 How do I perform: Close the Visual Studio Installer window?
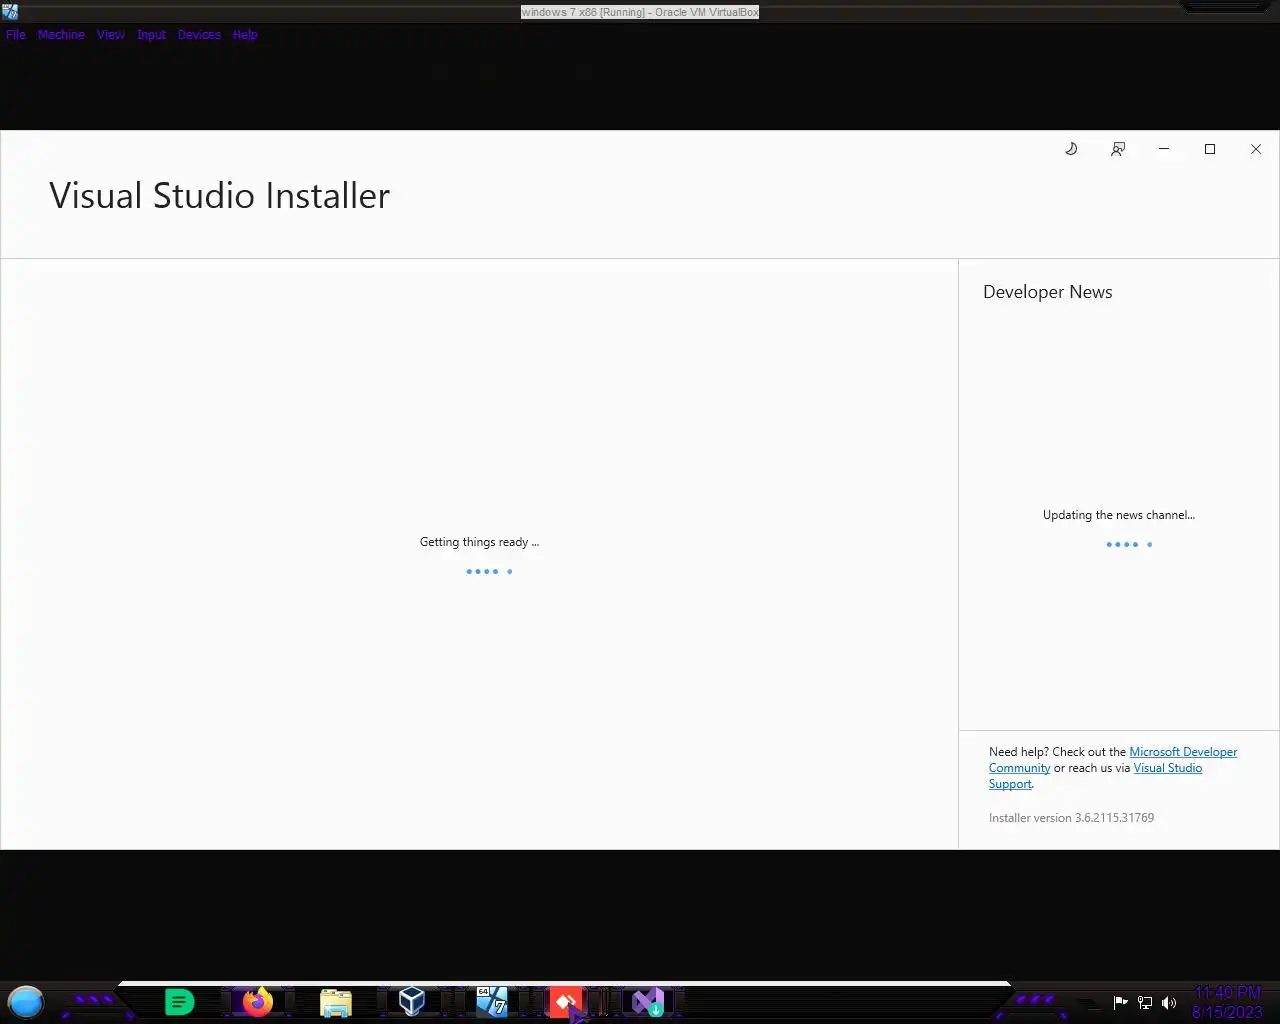(x=1256, y=149)
